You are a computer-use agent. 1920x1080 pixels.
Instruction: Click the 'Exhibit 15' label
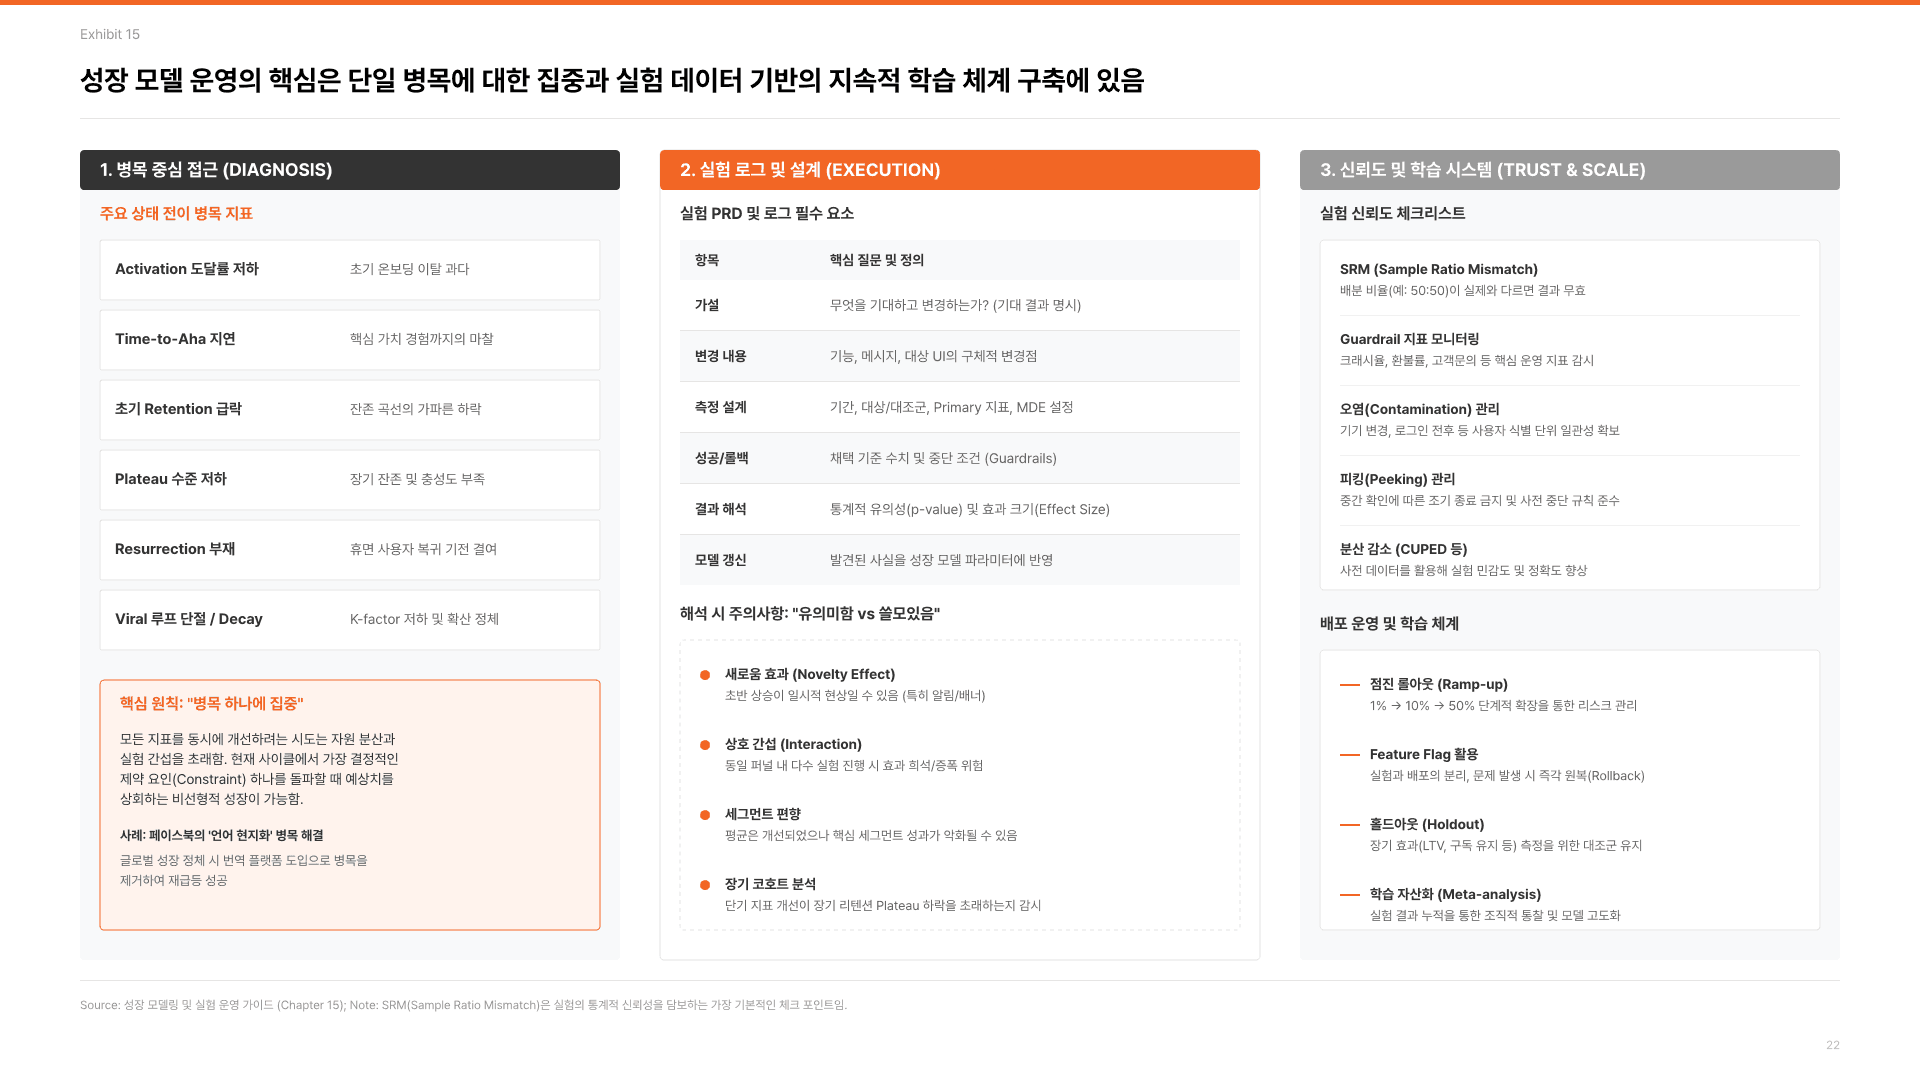pyautogui.click(x=110, y=35)
